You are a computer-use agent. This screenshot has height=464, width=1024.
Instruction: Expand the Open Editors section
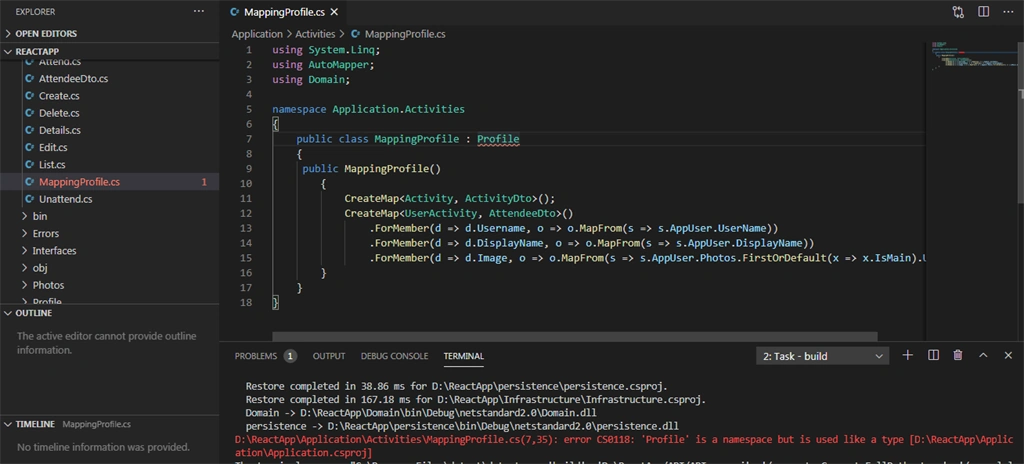(x=109, y=33)
